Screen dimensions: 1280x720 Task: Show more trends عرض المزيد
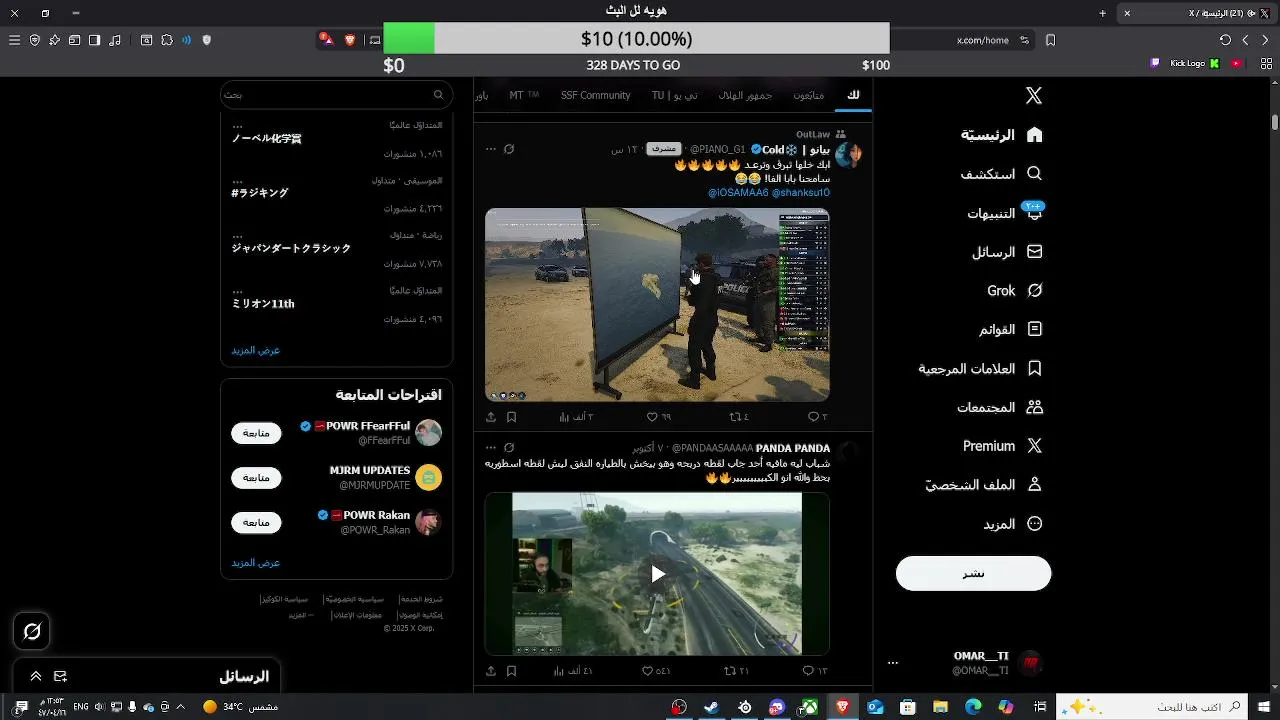point(256,350)
